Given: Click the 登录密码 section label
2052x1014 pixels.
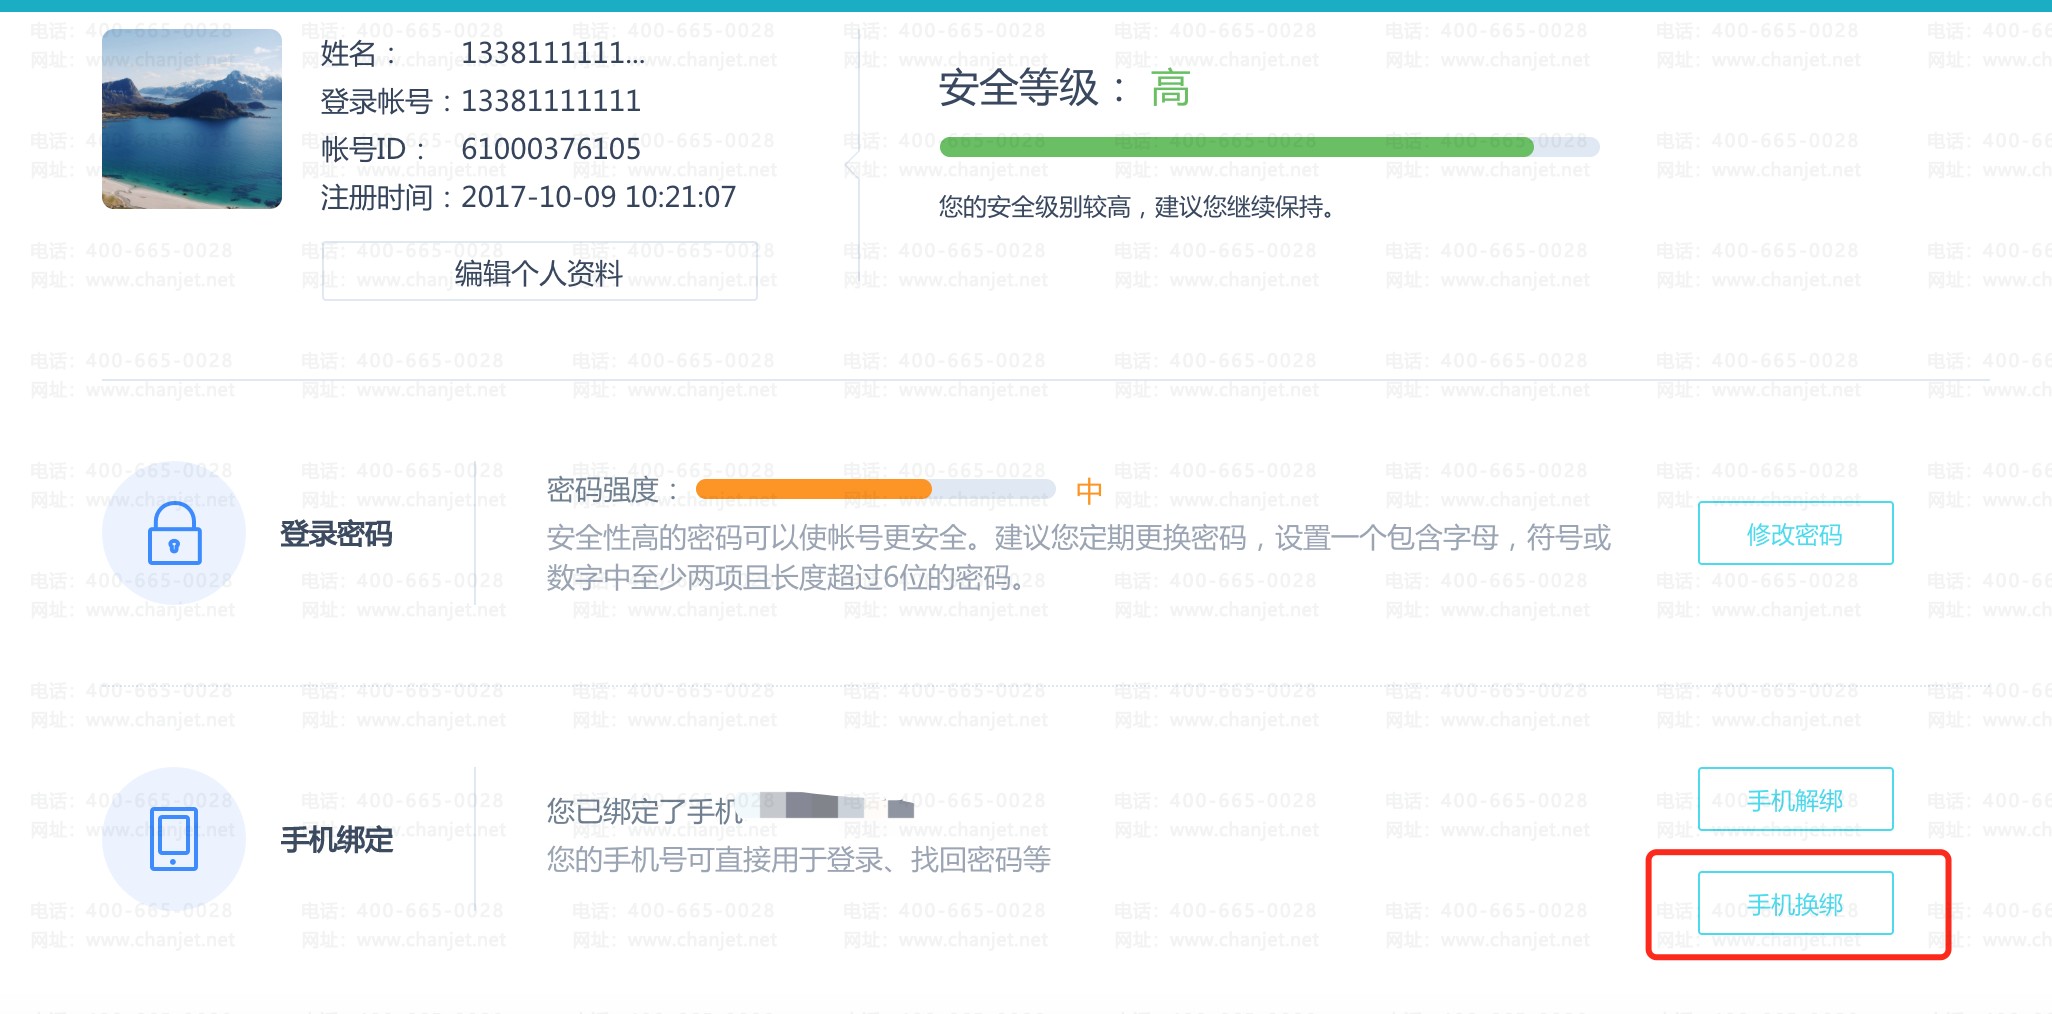Looking at the screenshot, I should click(336, 534).
